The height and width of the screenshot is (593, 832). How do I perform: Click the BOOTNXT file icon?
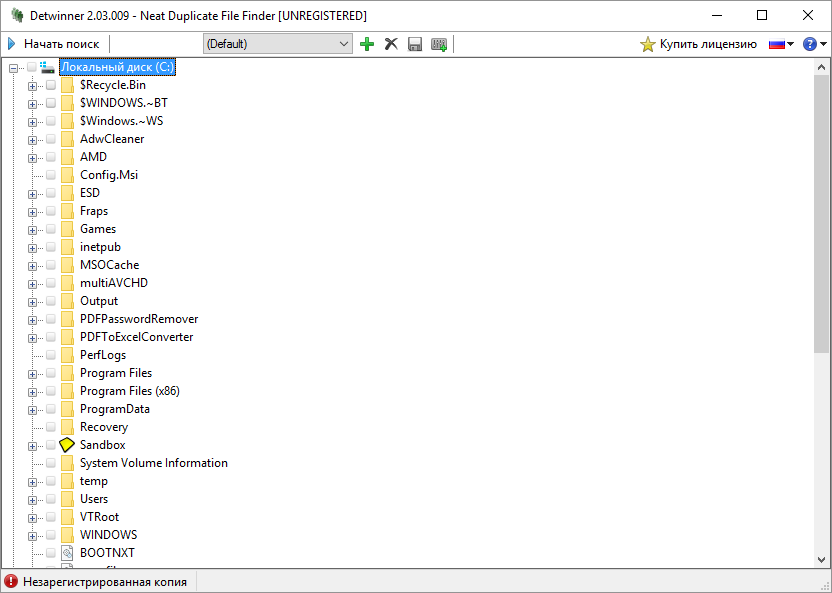click(67, 553)
